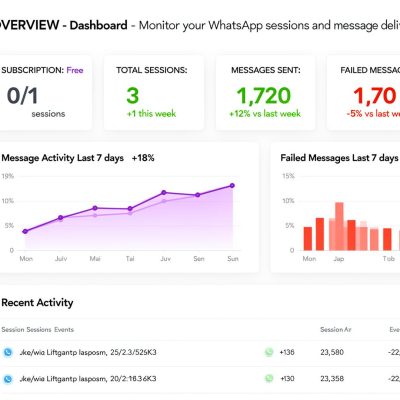Viewport: 400px width, 400px height.
Task: Click the first red bar above Mon
Action: pos(308,239)
